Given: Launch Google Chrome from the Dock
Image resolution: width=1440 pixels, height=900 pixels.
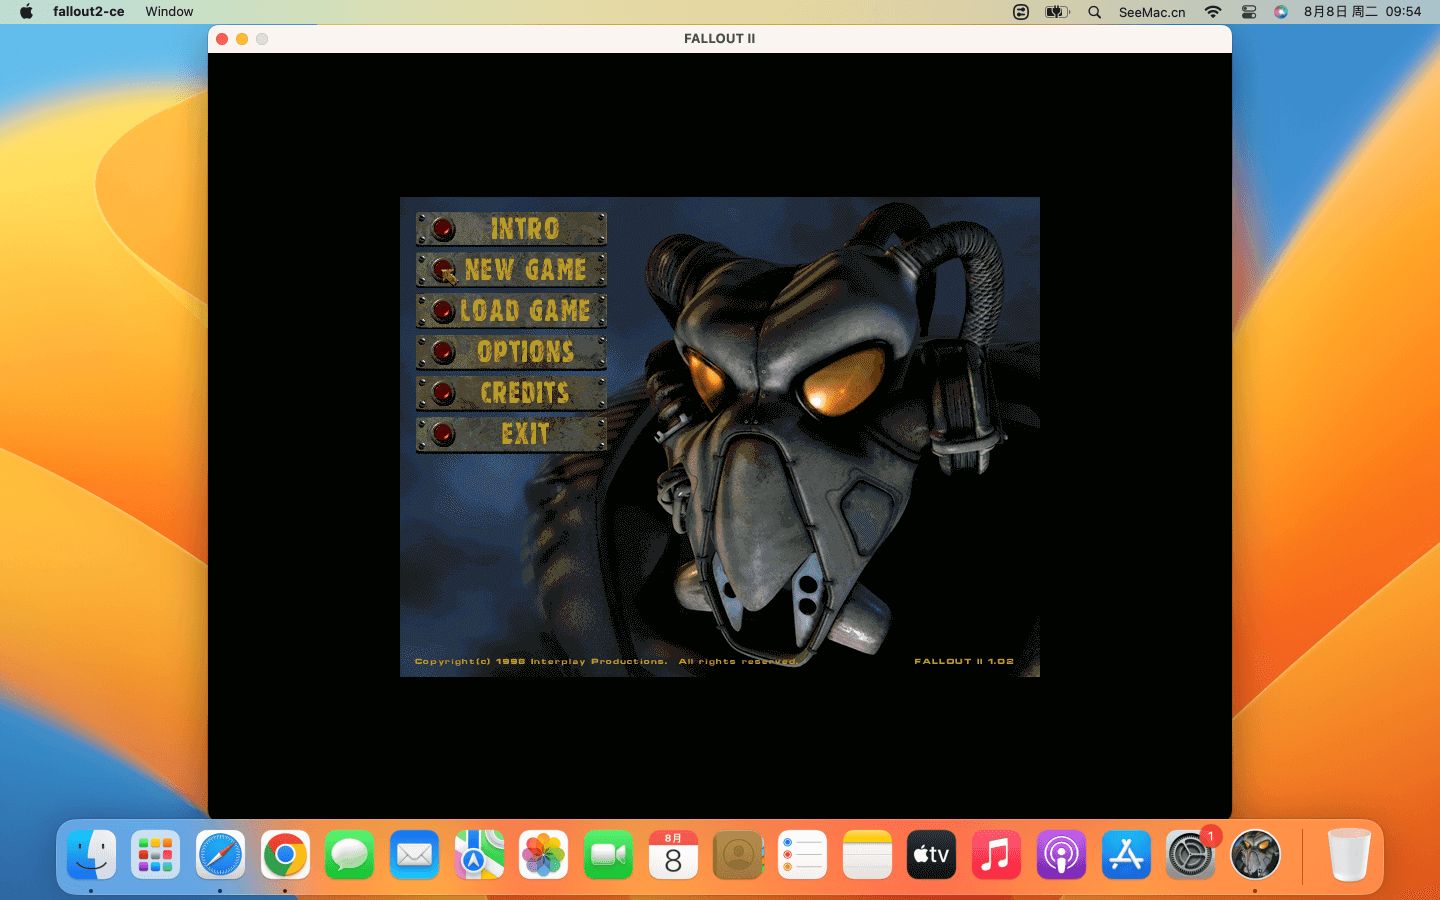Looking at the screenshot, I should click(x=285, y=855).
